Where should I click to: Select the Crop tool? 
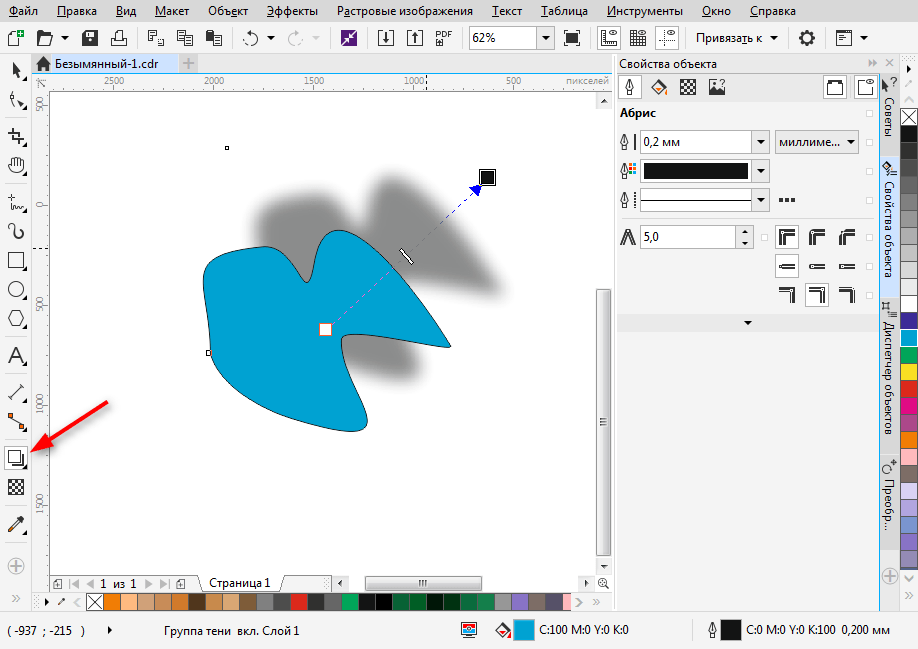[x=16, y=136]
